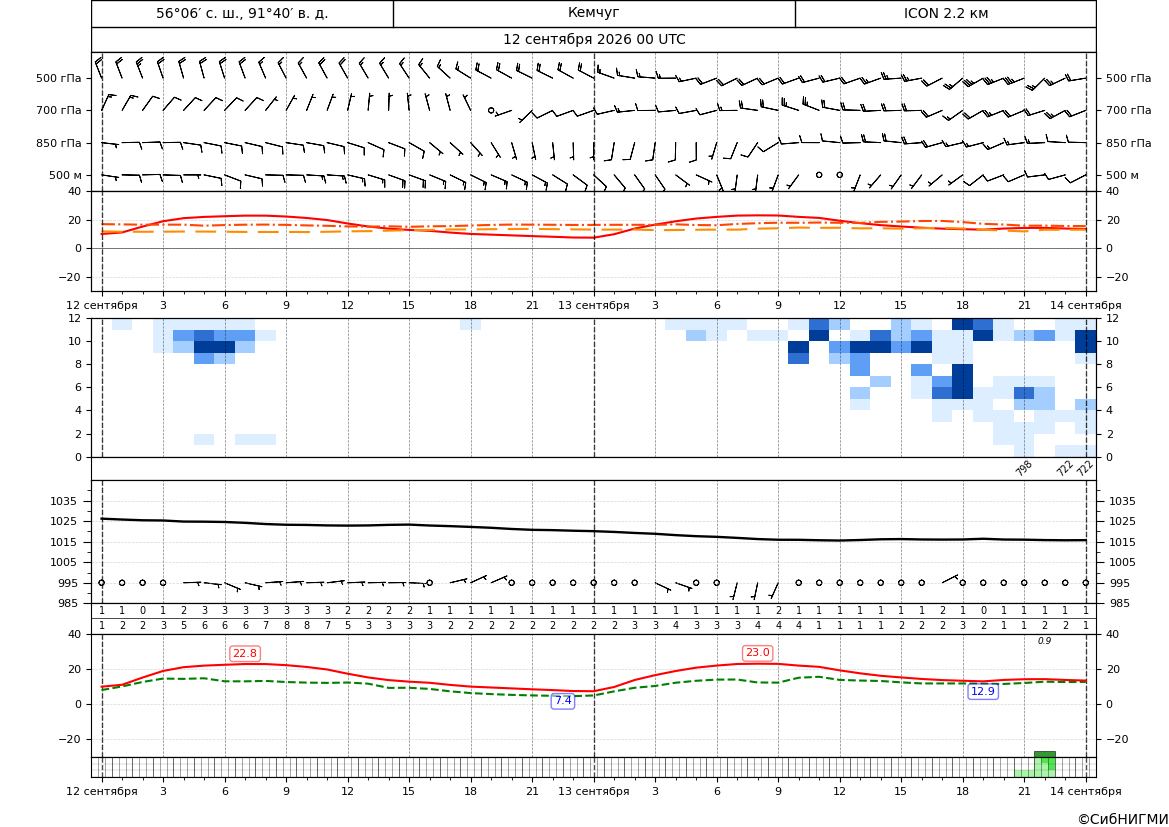Click the left 500 гПа level label

tap(58, 78)
